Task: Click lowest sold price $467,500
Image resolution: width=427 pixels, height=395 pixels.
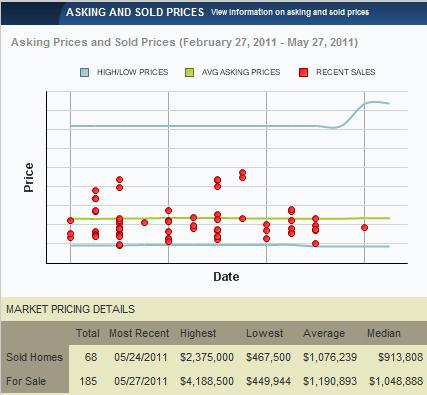Action: tap(268, 357)
